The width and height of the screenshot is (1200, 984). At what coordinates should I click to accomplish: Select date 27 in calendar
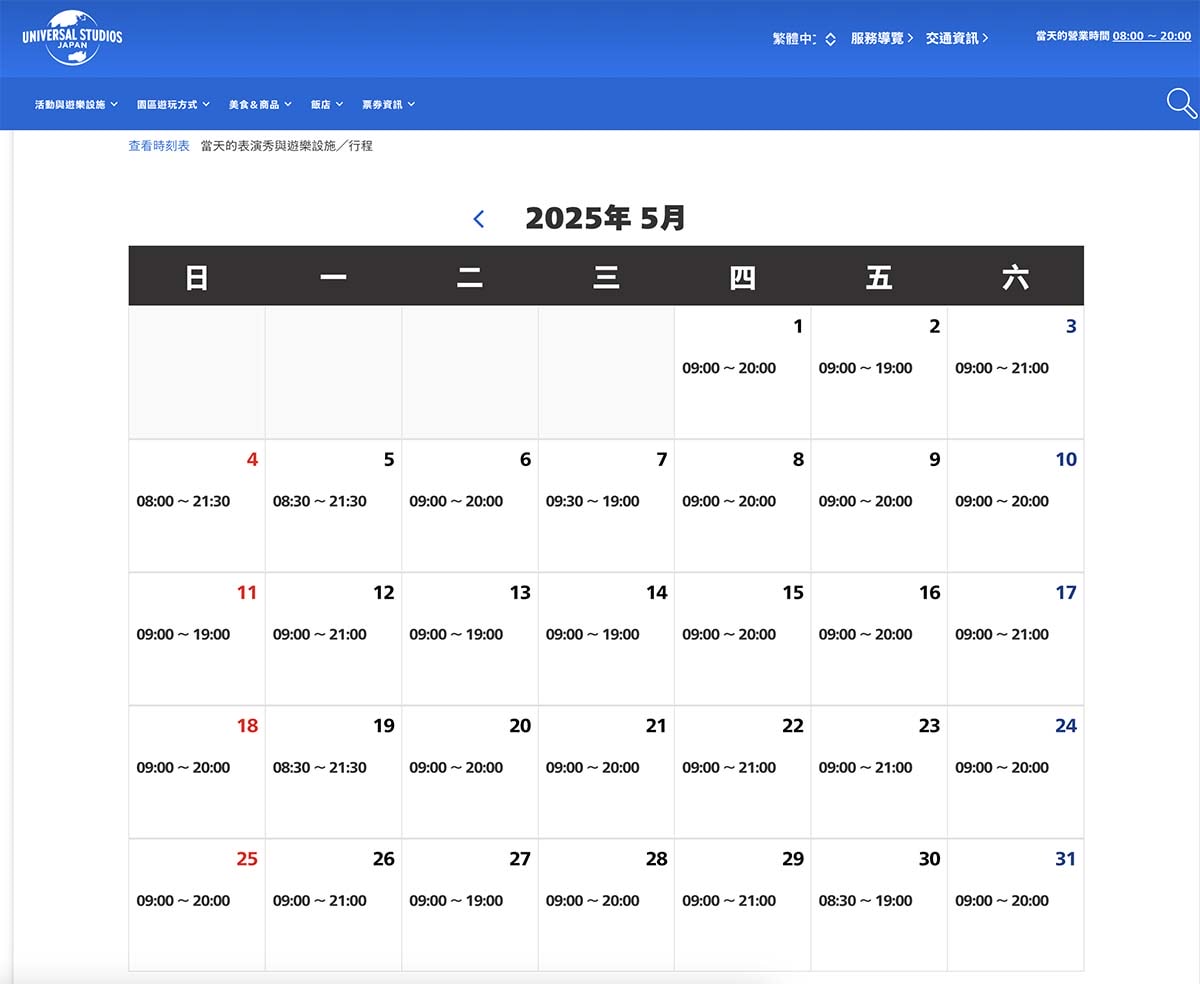[x=470, y=904]
